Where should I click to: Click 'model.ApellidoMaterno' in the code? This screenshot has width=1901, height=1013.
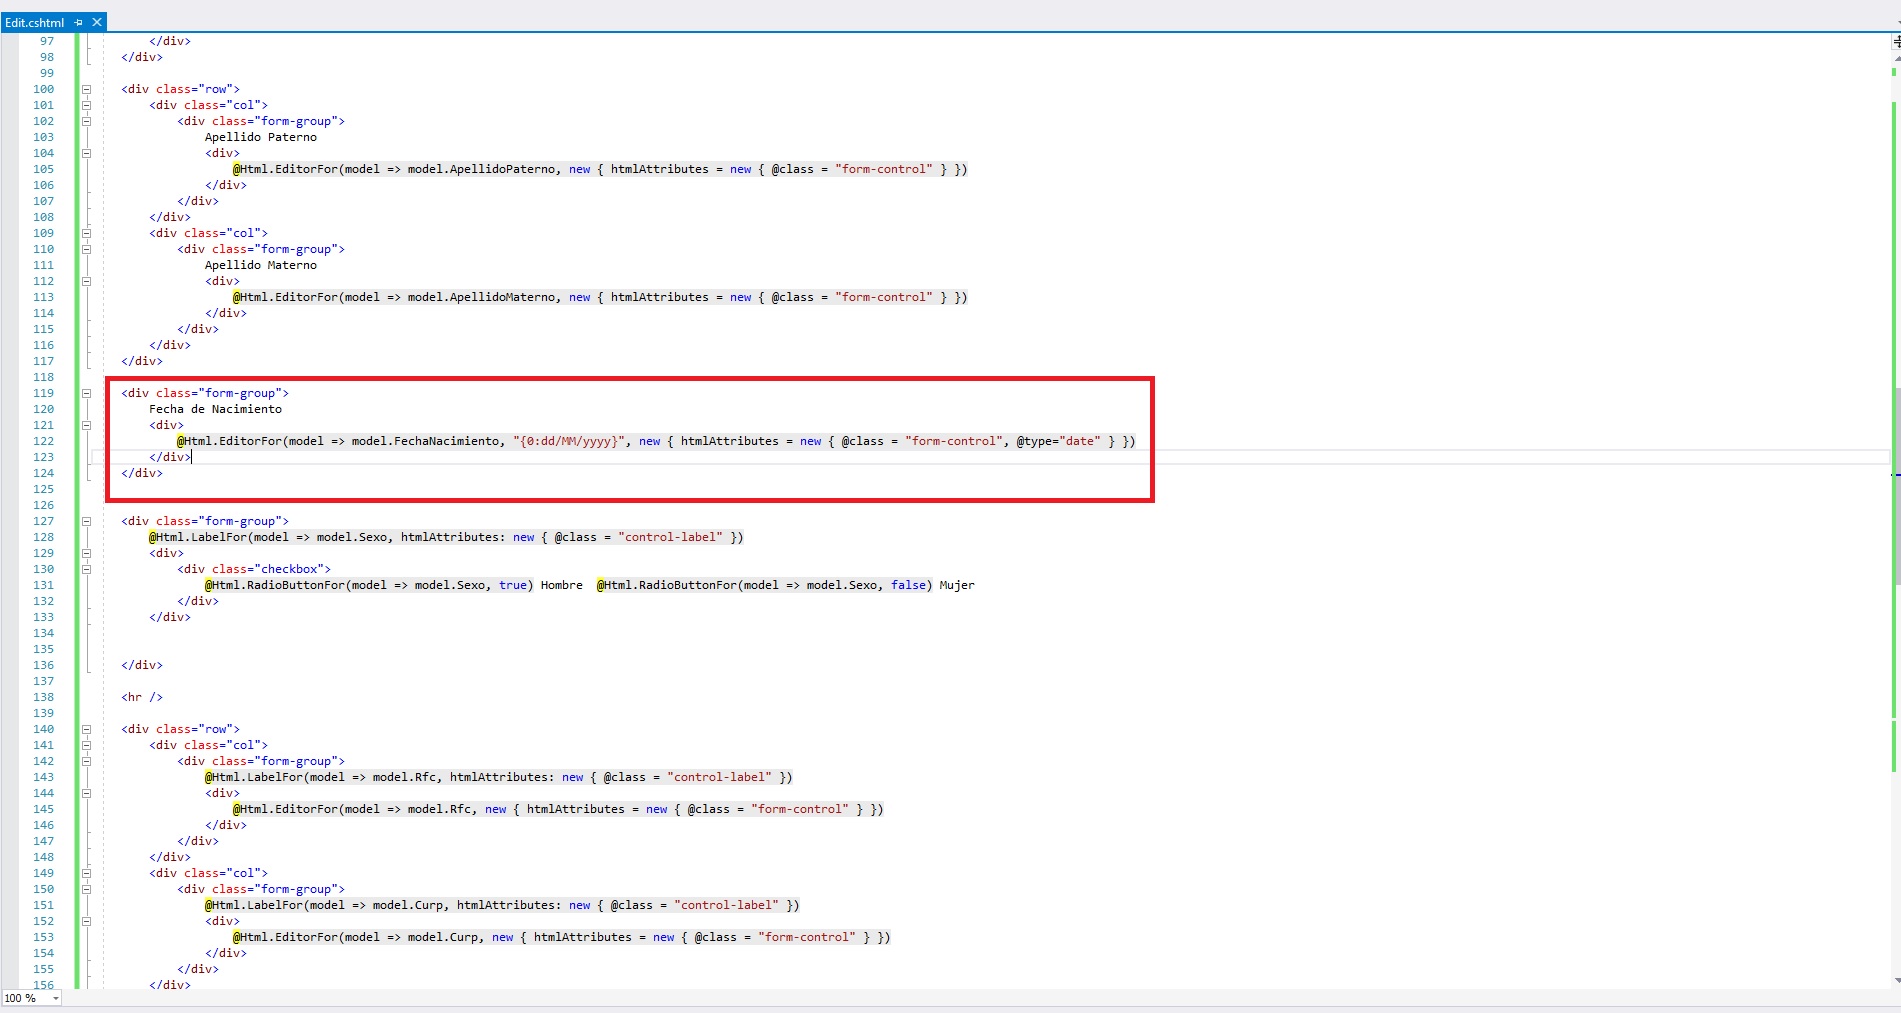click(x=481, y=297)
